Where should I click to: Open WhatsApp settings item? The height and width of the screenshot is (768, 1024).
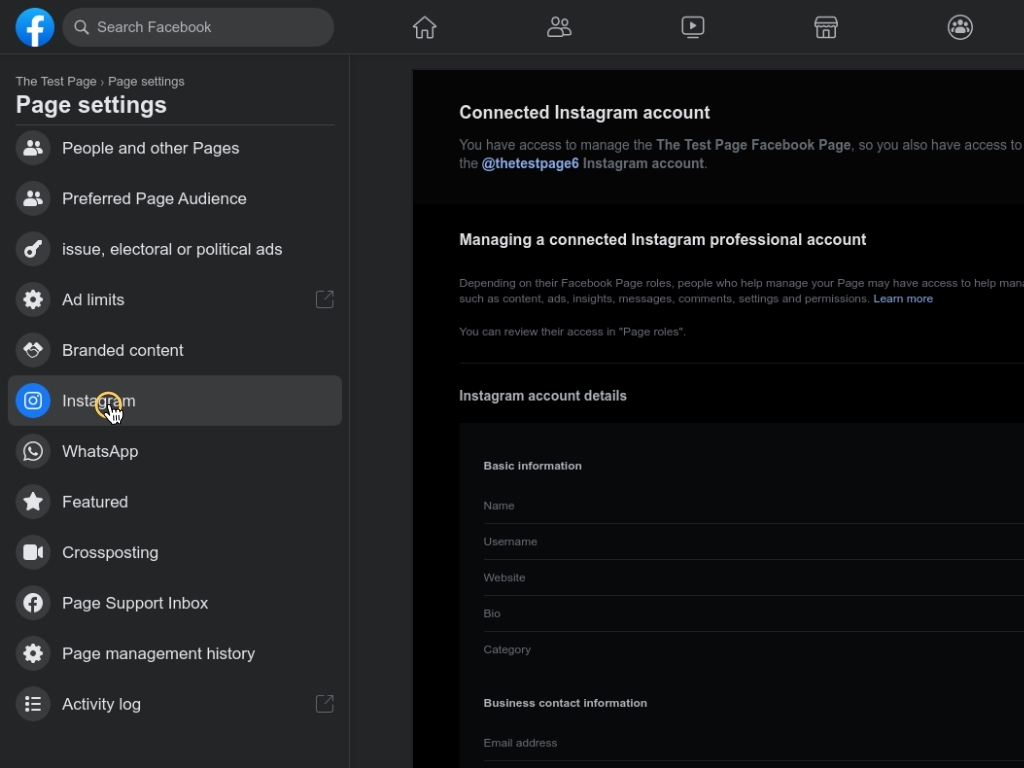point(175,451)
